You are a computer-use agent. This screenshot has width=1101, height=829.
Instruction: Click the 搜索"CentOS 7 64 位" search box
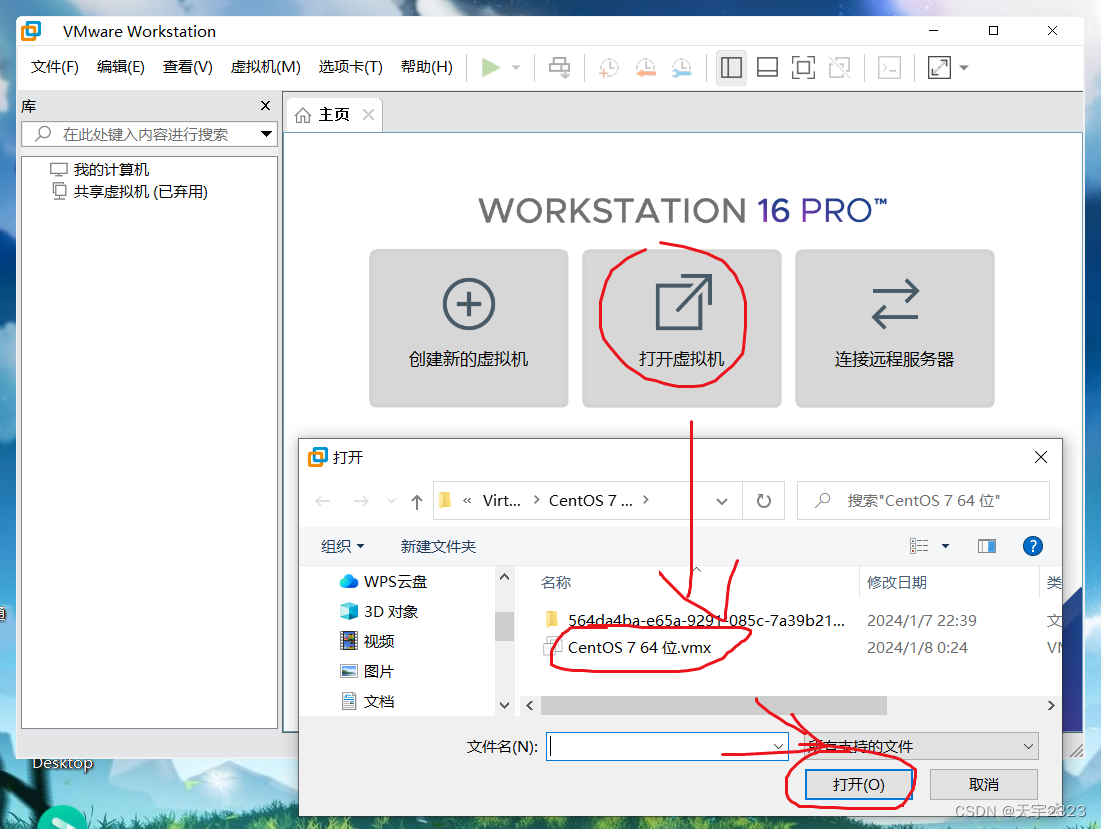coord(923,500)
